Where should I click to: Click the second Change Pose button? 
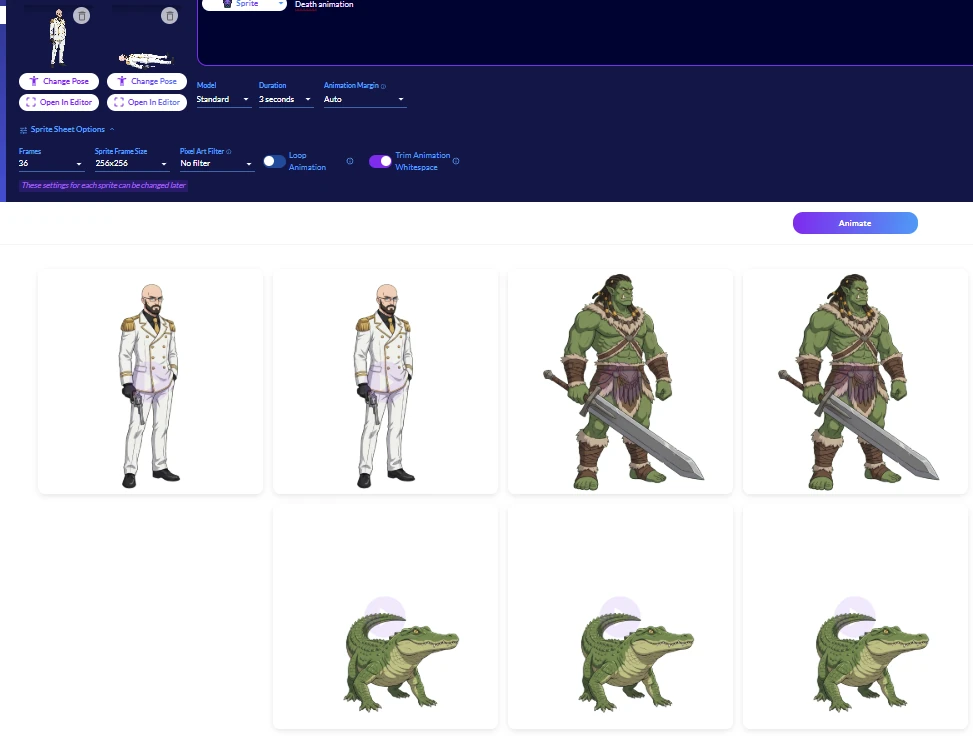tap(146, 81)
